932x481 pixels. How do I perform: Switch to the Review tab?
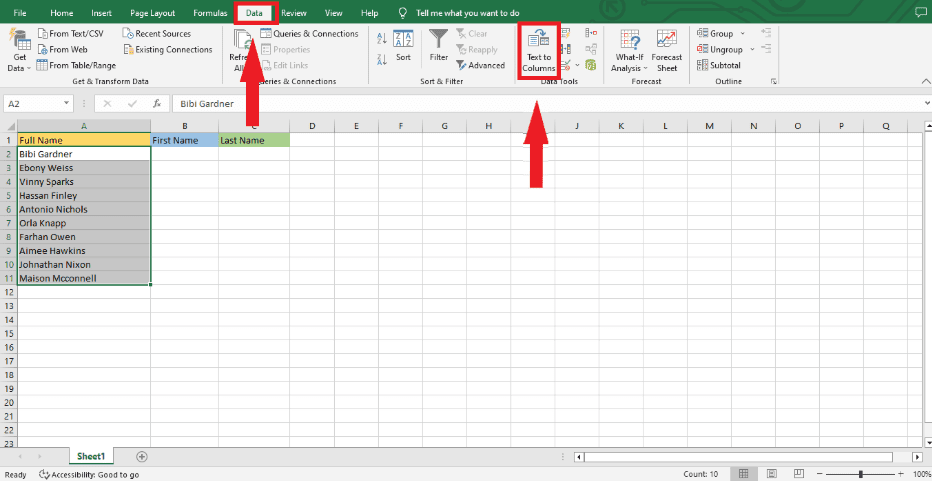(294, 12)
